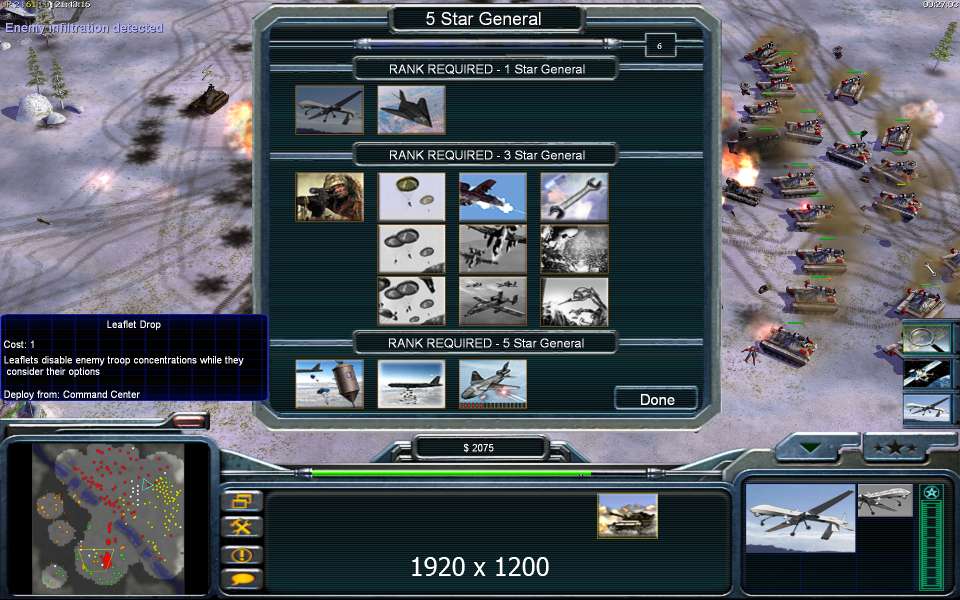Open the speech bubble chat button
Viewport: 960px width, 600px height.
click(241, 579)
